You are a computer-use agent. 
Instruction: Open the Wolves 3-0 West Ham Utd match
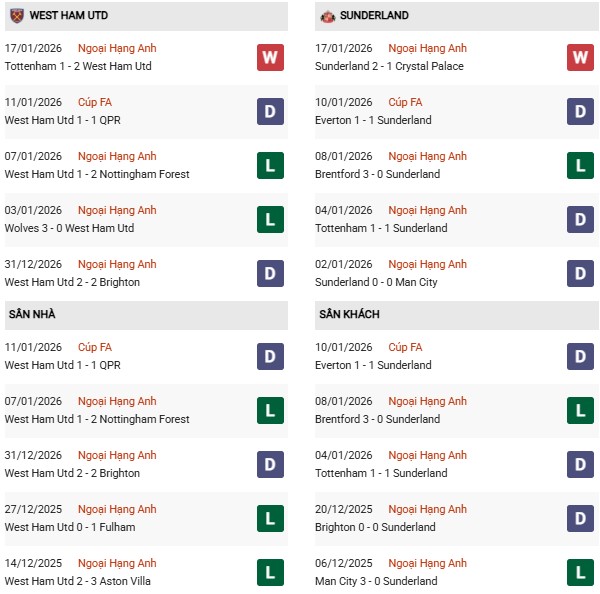[x=68, y=228]
